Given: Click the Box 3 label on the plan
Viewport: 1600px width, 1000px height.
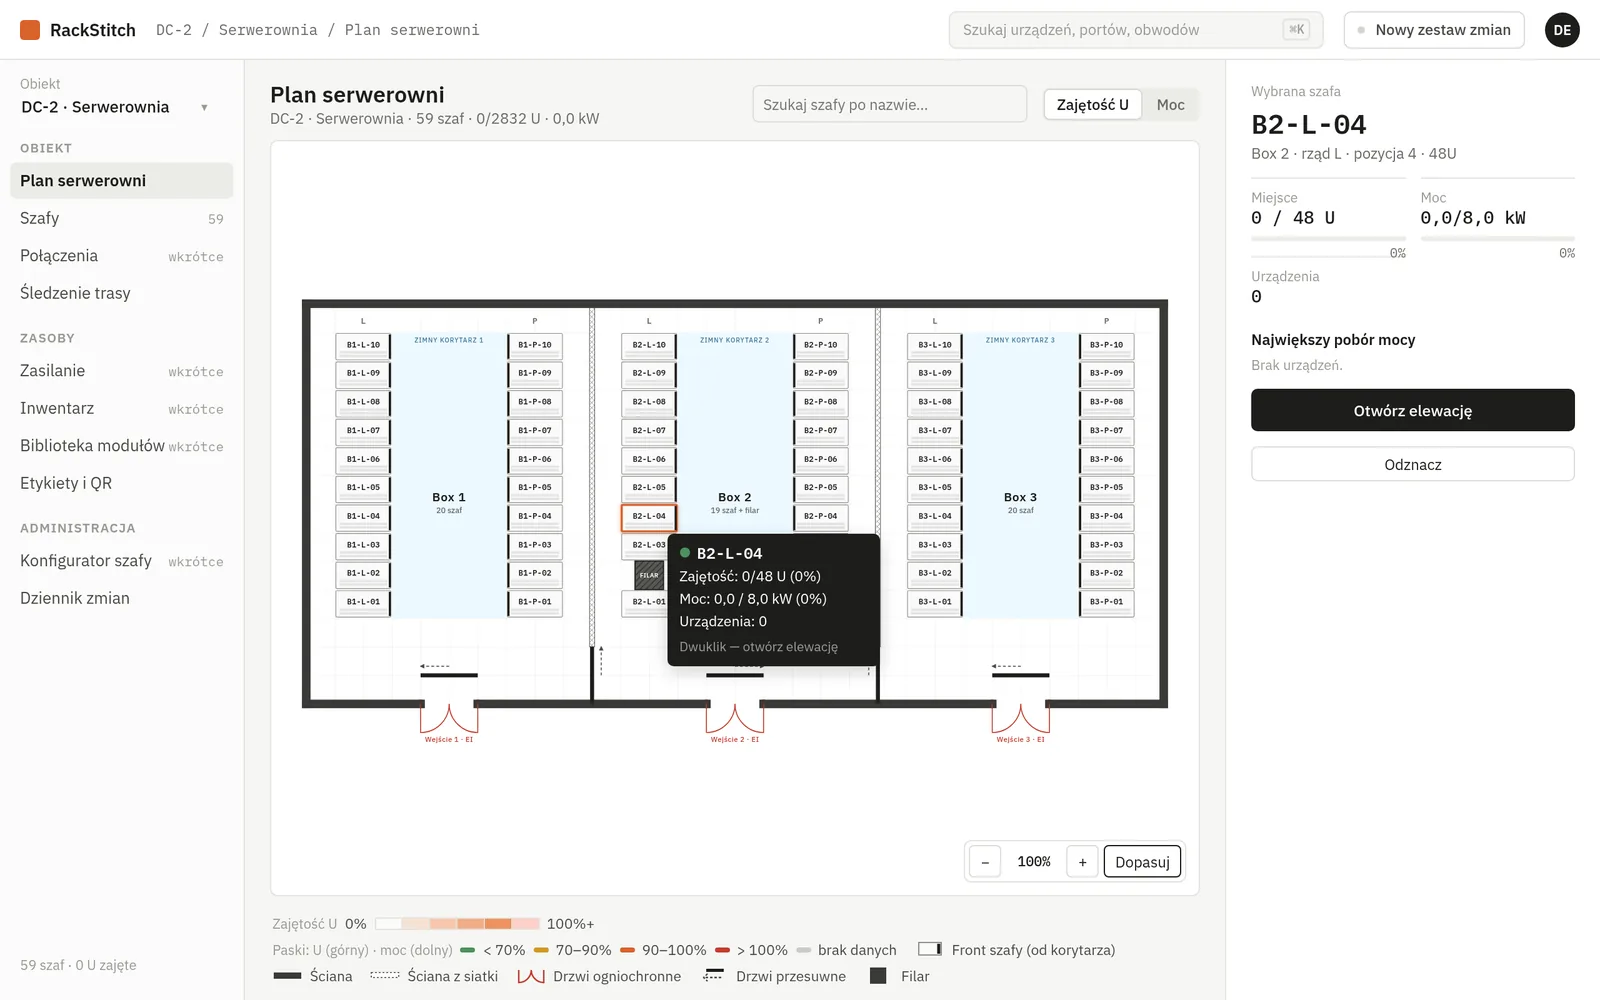Looking at the screenshot, I should click(x=1021, y=497).
